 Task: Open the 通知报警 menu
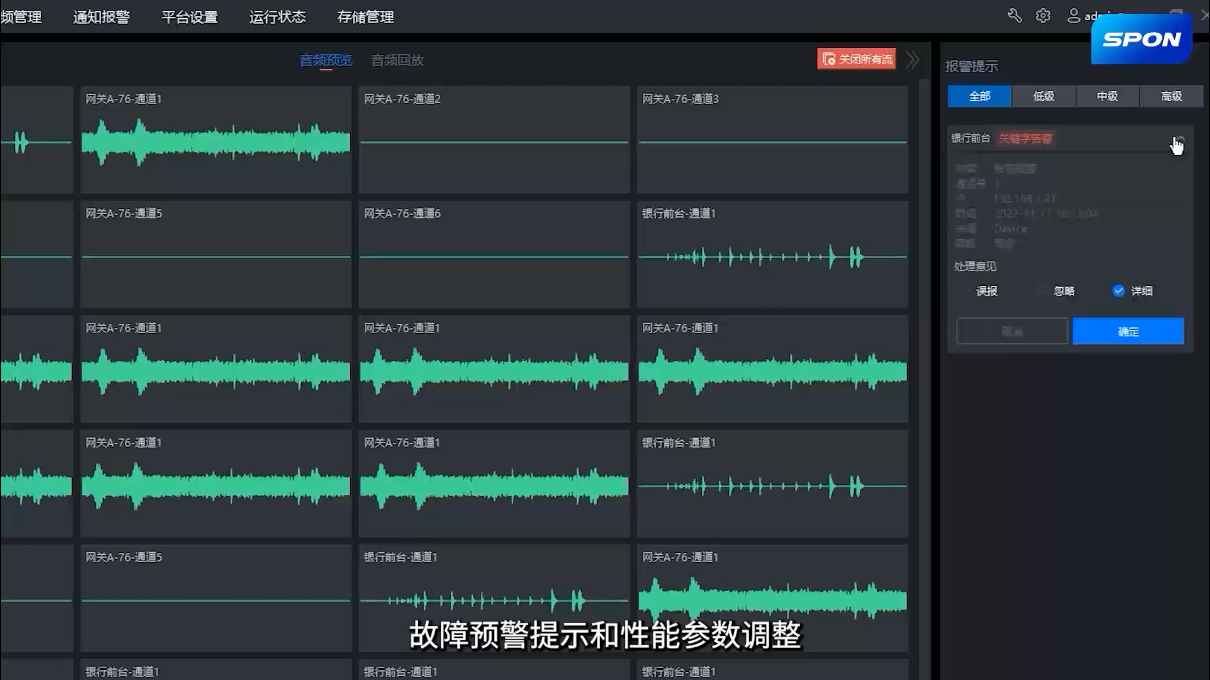(101, 17)
